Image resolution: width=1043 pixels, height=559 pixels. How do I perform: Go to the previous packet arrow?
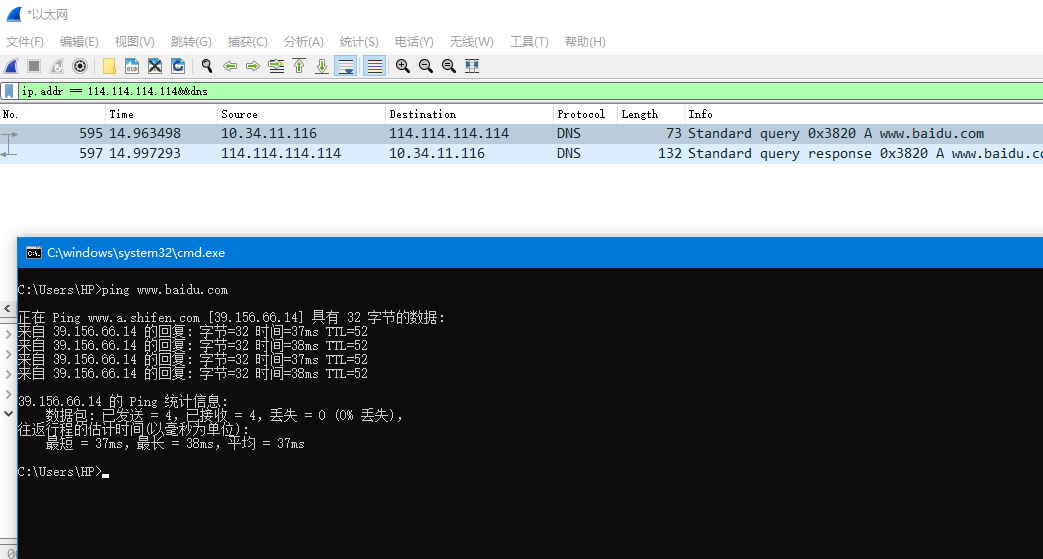coord(230,66)
